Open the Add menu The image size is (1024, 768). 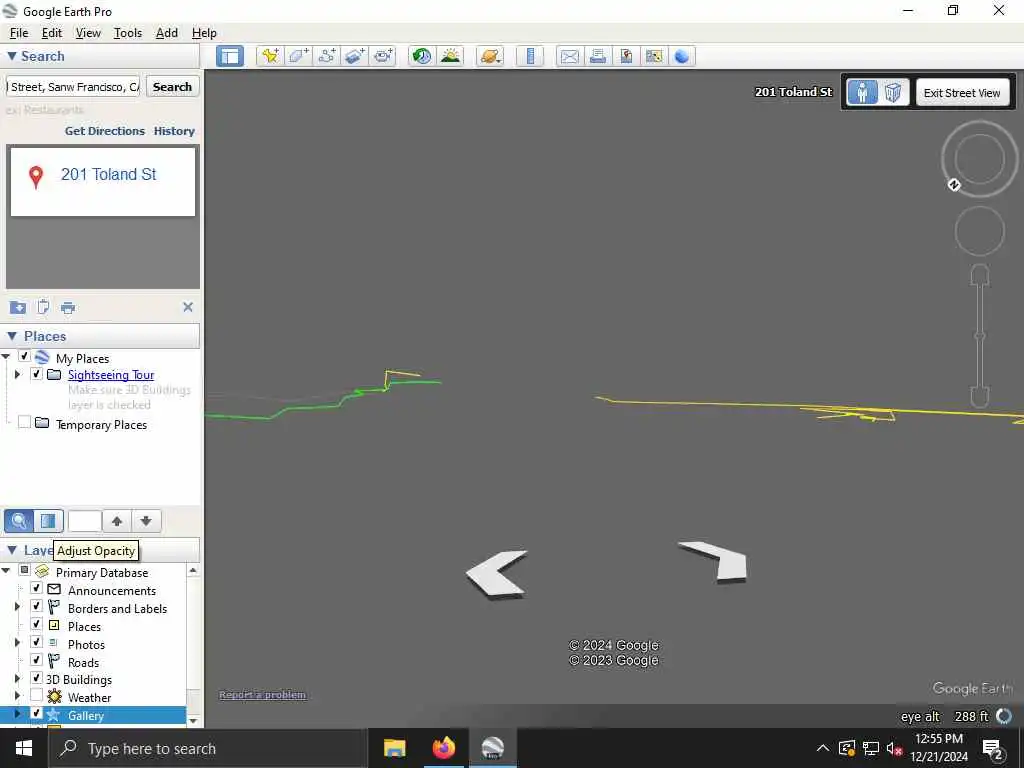click(x=167, y=33)
